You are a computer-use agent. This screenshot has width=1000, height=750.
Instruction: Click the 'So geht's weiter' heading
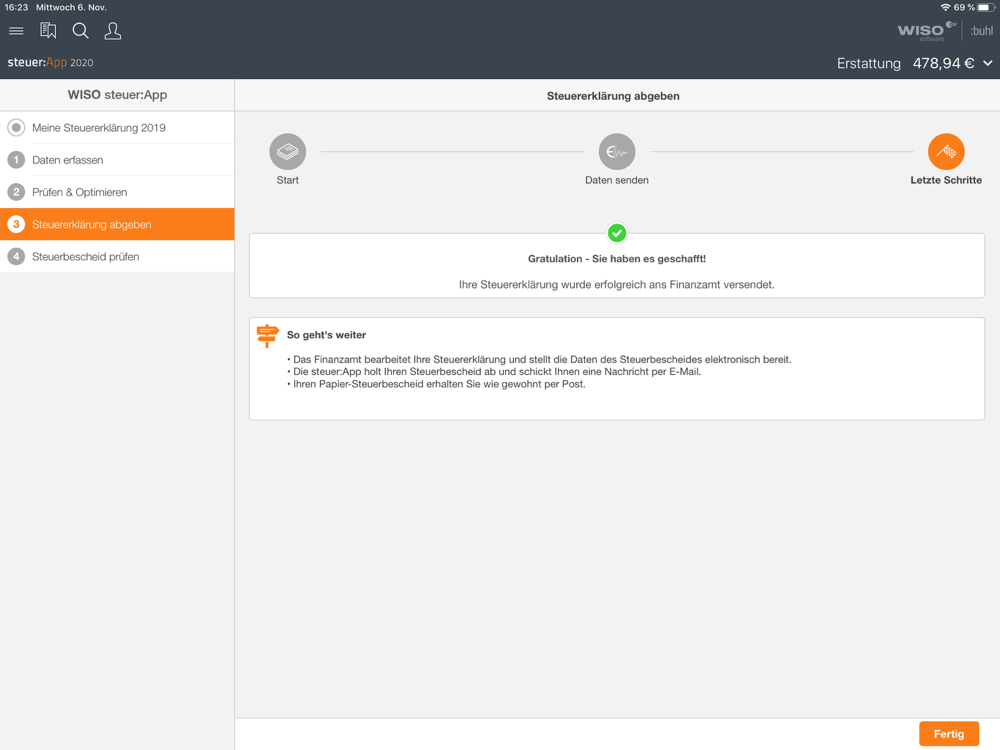click(327, 335)
